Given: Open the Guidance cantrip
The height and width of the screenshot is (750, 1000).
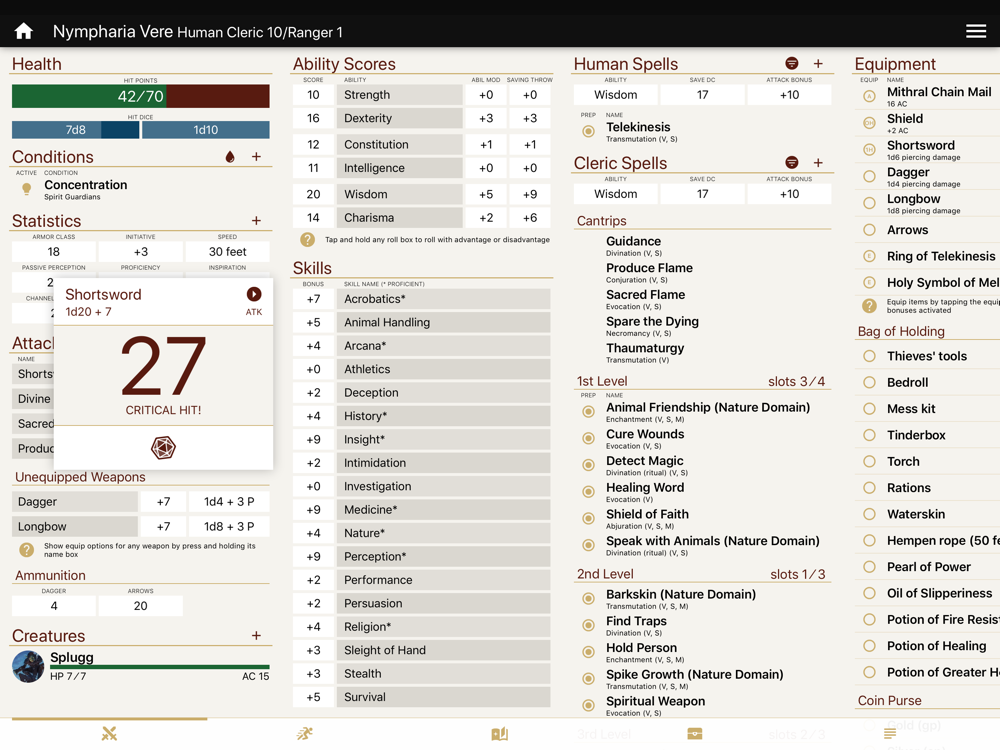Looking at the screenshot, I should pyautogui.click(x=633, y=242).
